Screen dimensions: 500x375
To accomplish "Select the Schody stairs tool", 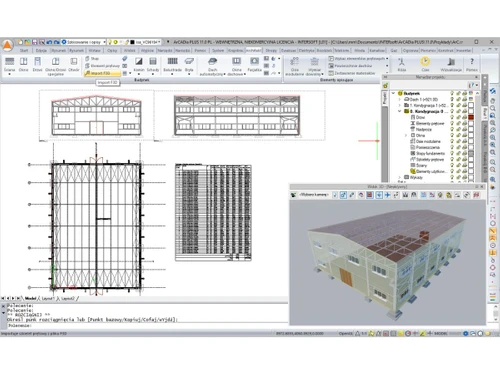I will point(153,64).
